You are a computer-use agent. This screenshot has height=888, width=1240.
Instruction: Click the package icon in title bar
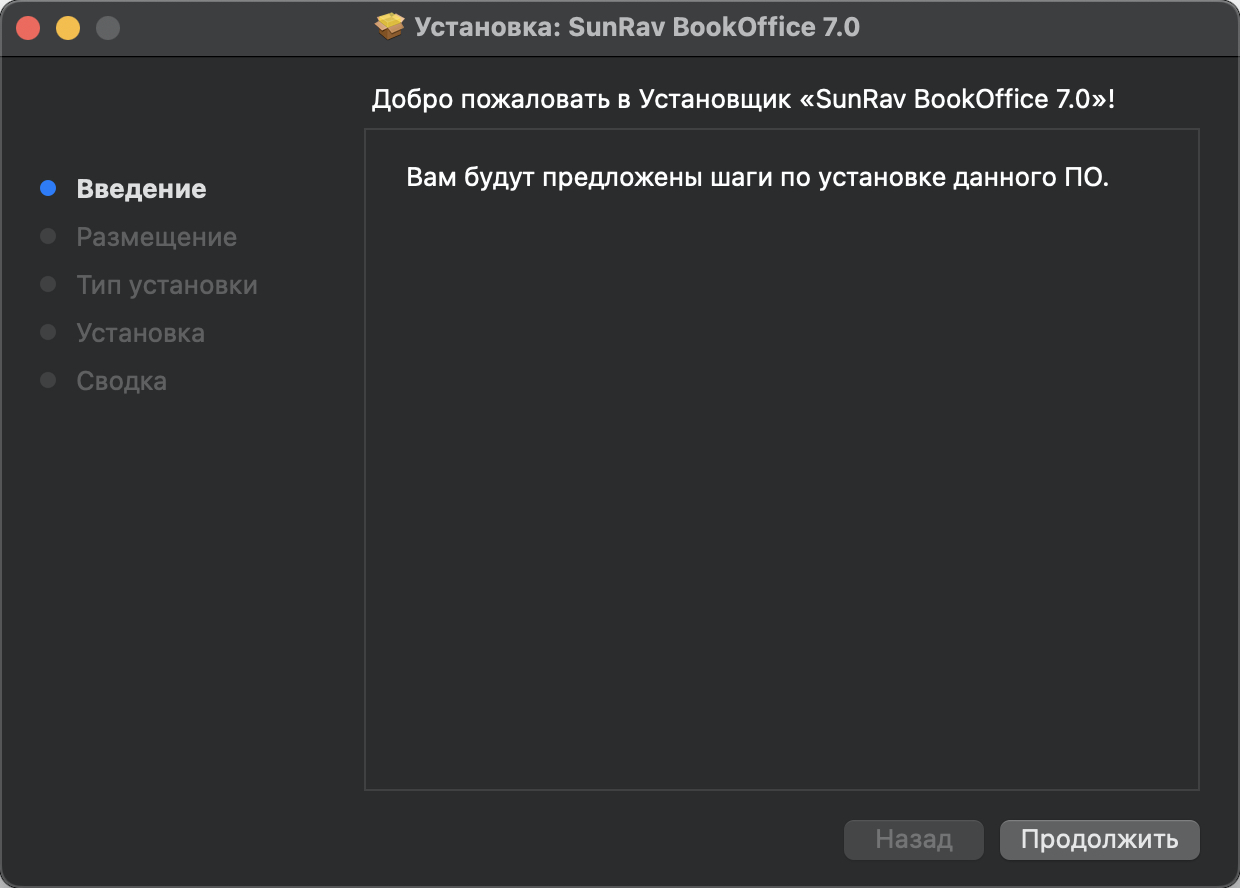[390, 27]
